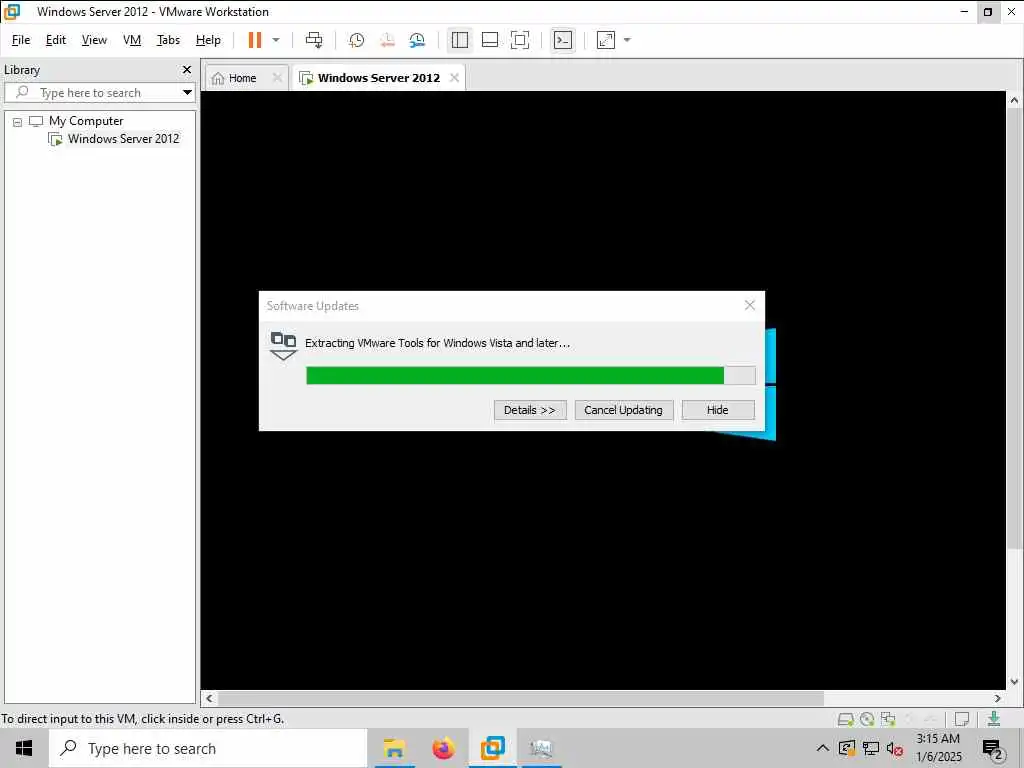The image size is (1024, 768).
Task: Click the network adapter status icon
Action: (x=888, y=719)
